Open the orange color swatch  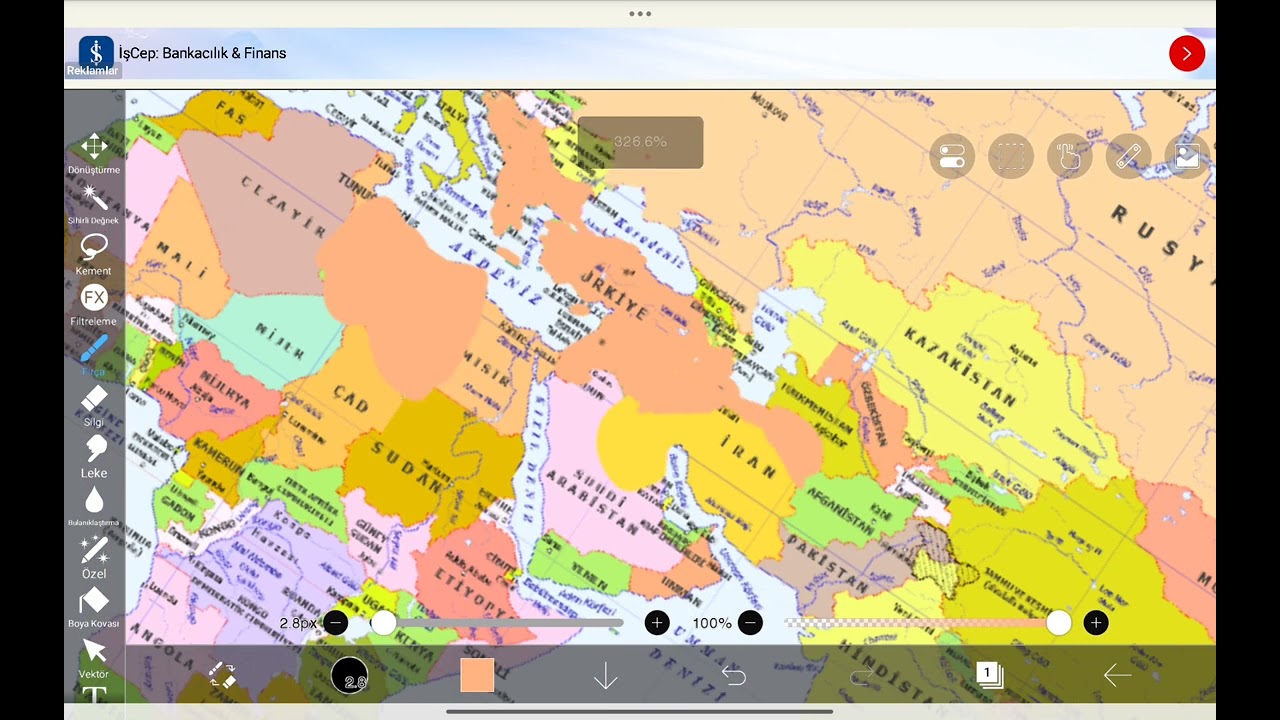[x=477, y=675]
